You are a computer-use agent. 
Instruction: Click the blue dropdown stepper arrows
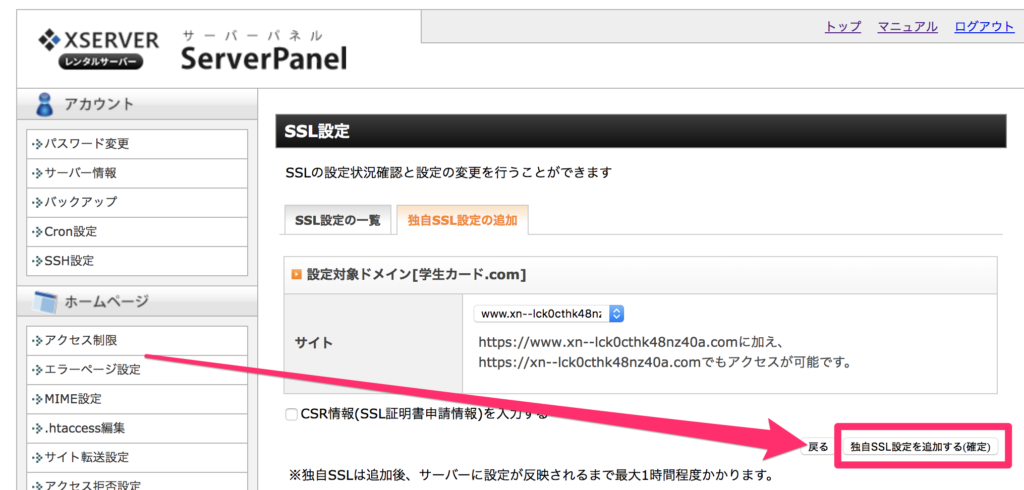616,314
